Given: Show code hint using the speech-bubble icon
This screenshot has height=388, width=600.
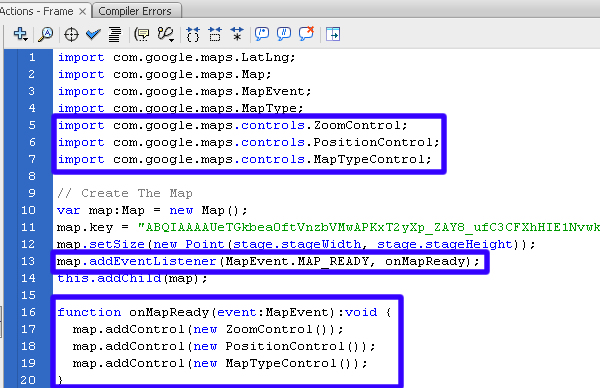Looking at the screenshot, I should [142, 34].
